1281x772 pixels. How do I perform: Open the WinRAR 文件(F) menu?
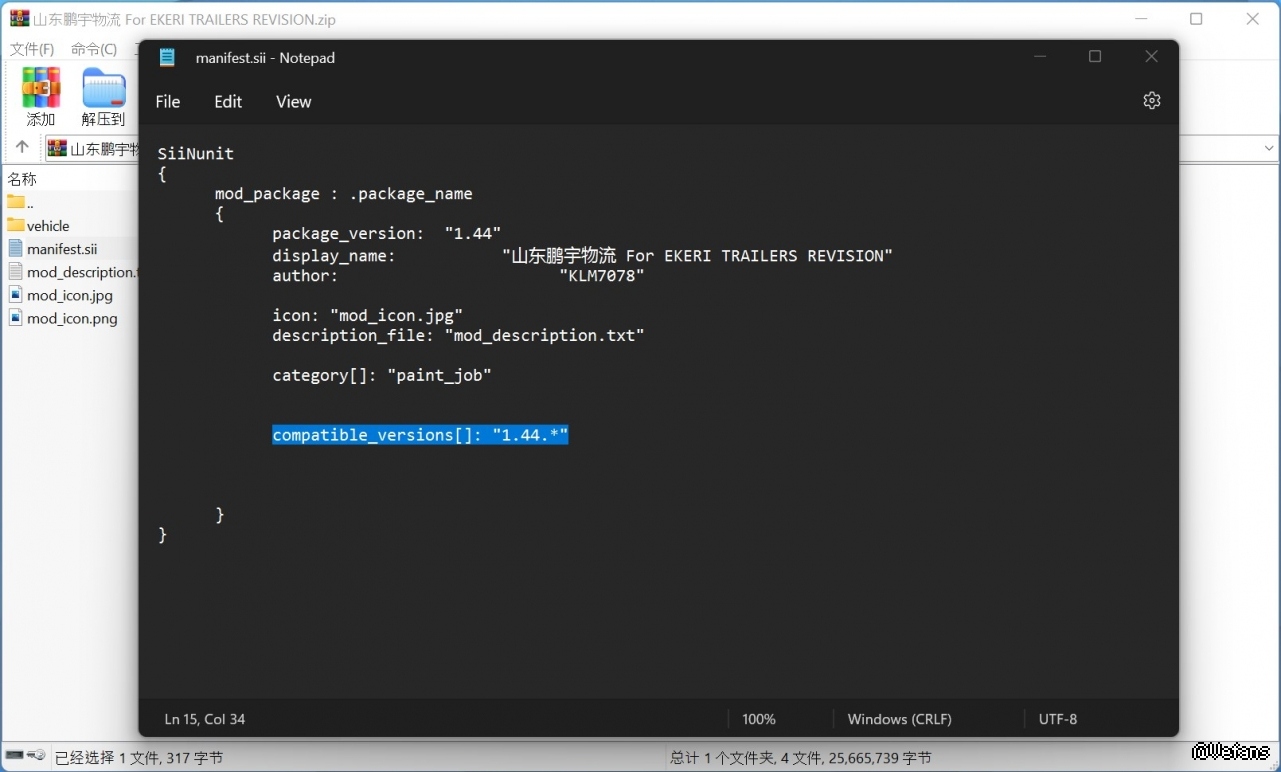[32, 49]
